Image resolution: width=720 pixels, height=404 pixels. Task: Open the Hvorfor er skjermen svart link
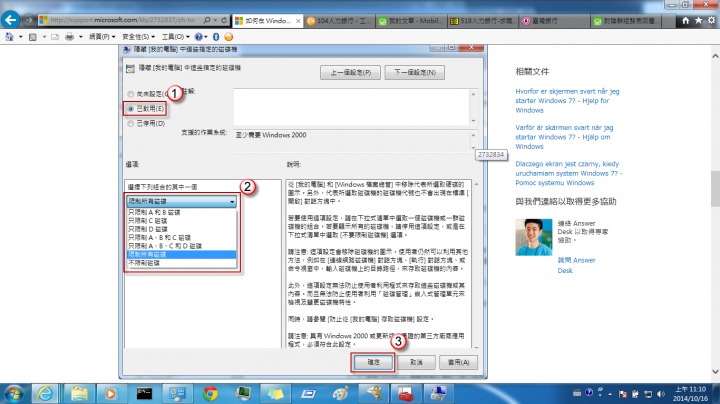(x=567, y=101)
